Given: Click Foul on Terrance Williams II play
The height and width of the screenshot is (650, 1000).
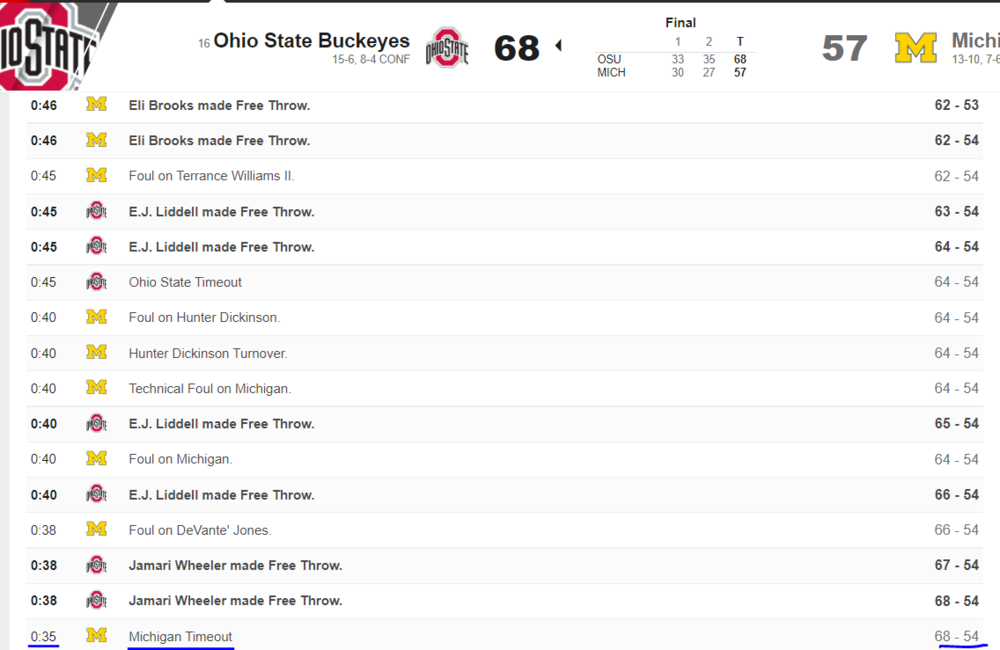Looking at the screenshot, I should (212, 176).
